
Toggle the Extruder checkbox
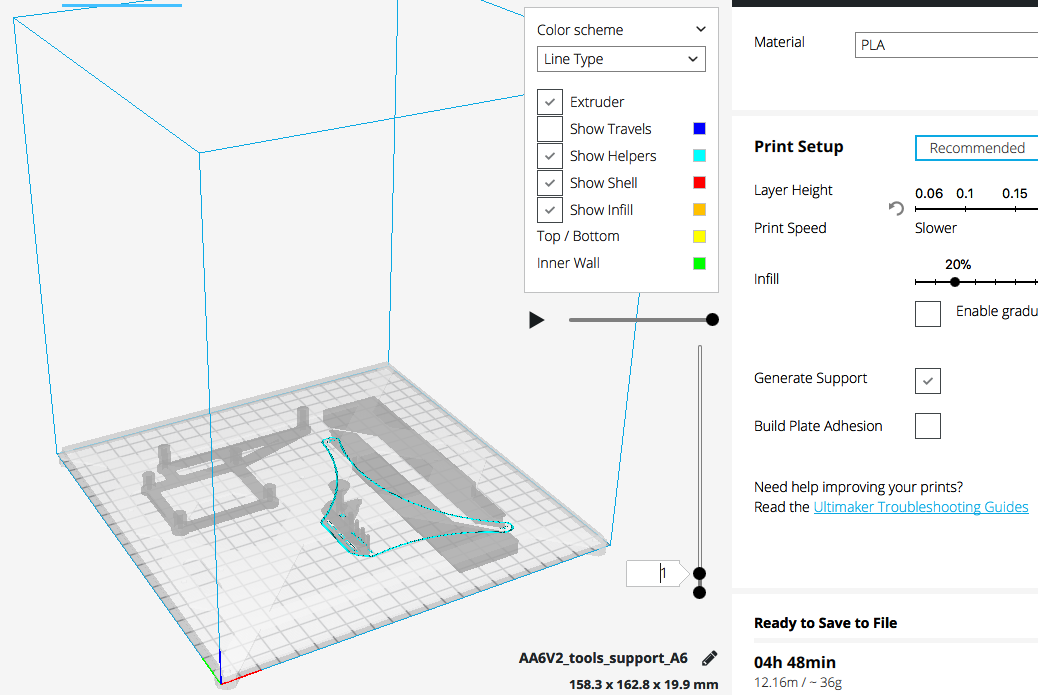point(550,102)
